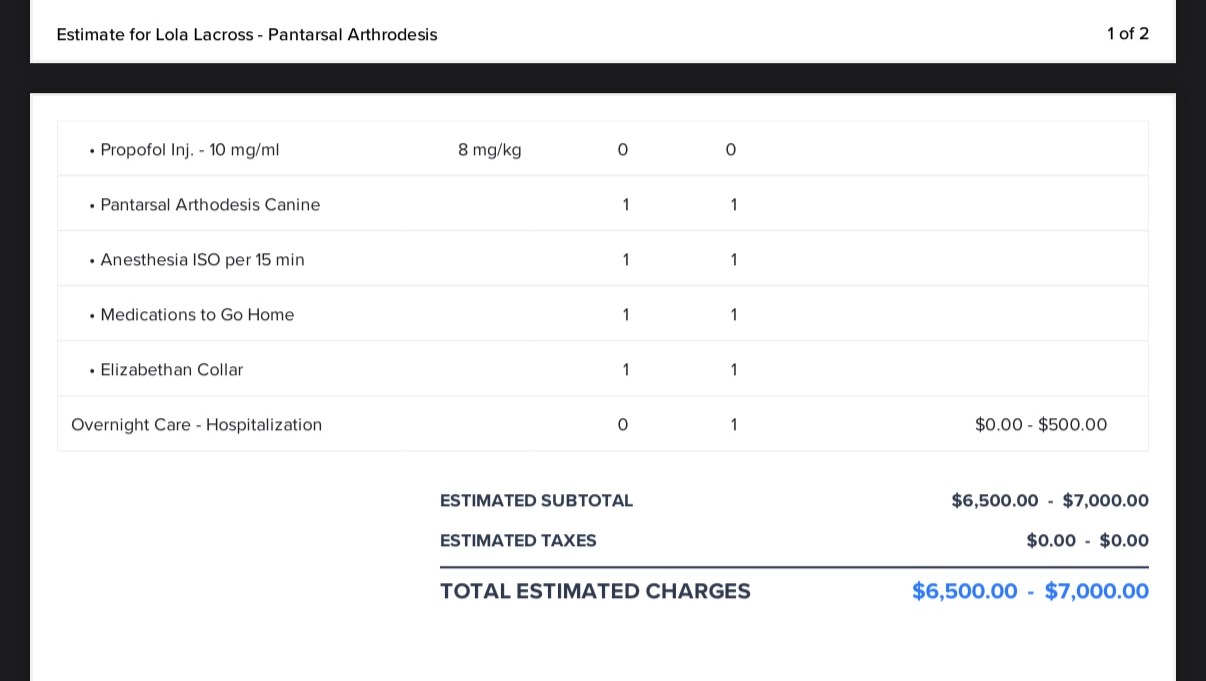The height and width of the screenshot is (681, 1206).
Task: Select the Overnight Care - Hospitalization entry
Action: (x=196, y=425)
